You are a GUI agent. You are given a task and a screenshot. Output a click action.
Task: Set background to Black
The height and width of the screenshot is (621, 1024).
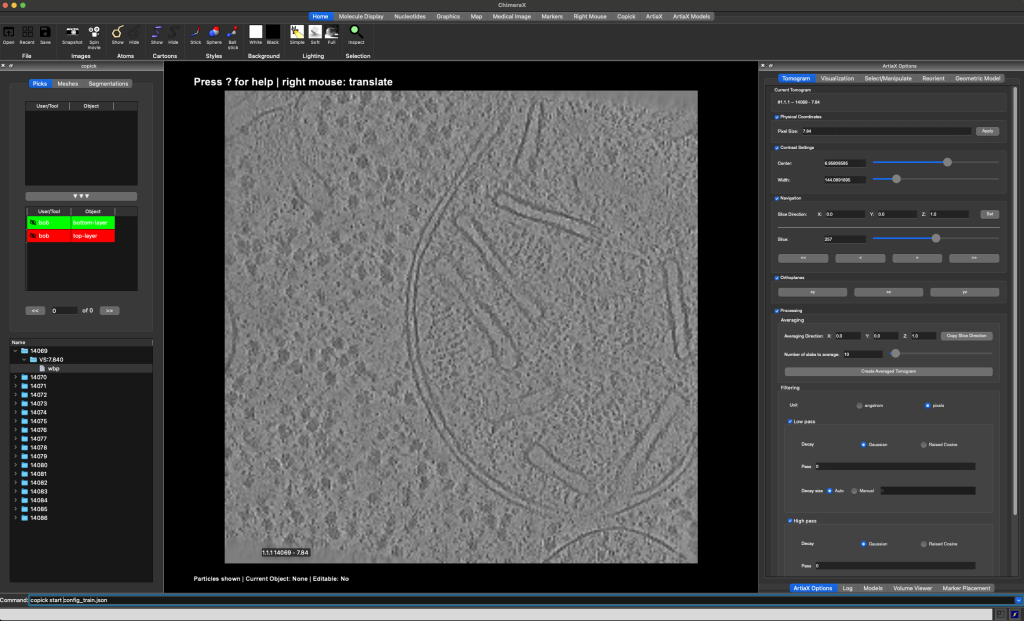(273, 35)
